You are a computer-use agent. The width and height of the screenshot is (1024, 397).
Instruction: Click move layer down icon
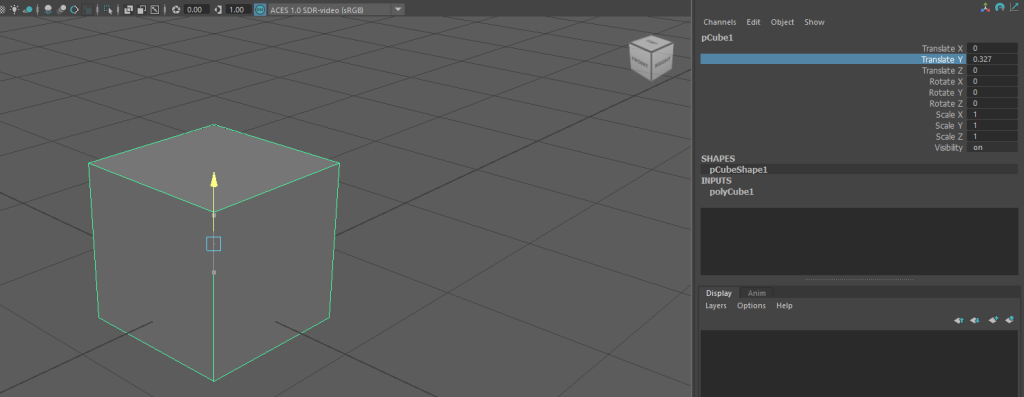click(974, 320)
